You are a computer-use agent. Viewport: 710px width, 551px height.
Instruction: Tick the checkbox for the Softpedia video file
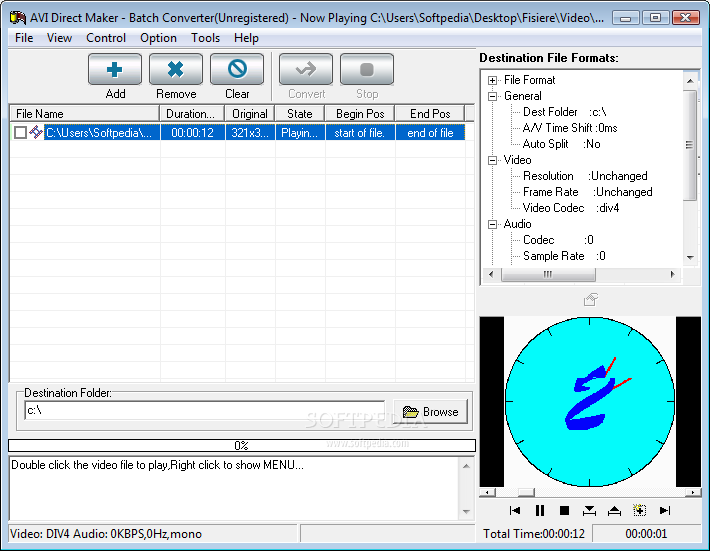(20, 133)
